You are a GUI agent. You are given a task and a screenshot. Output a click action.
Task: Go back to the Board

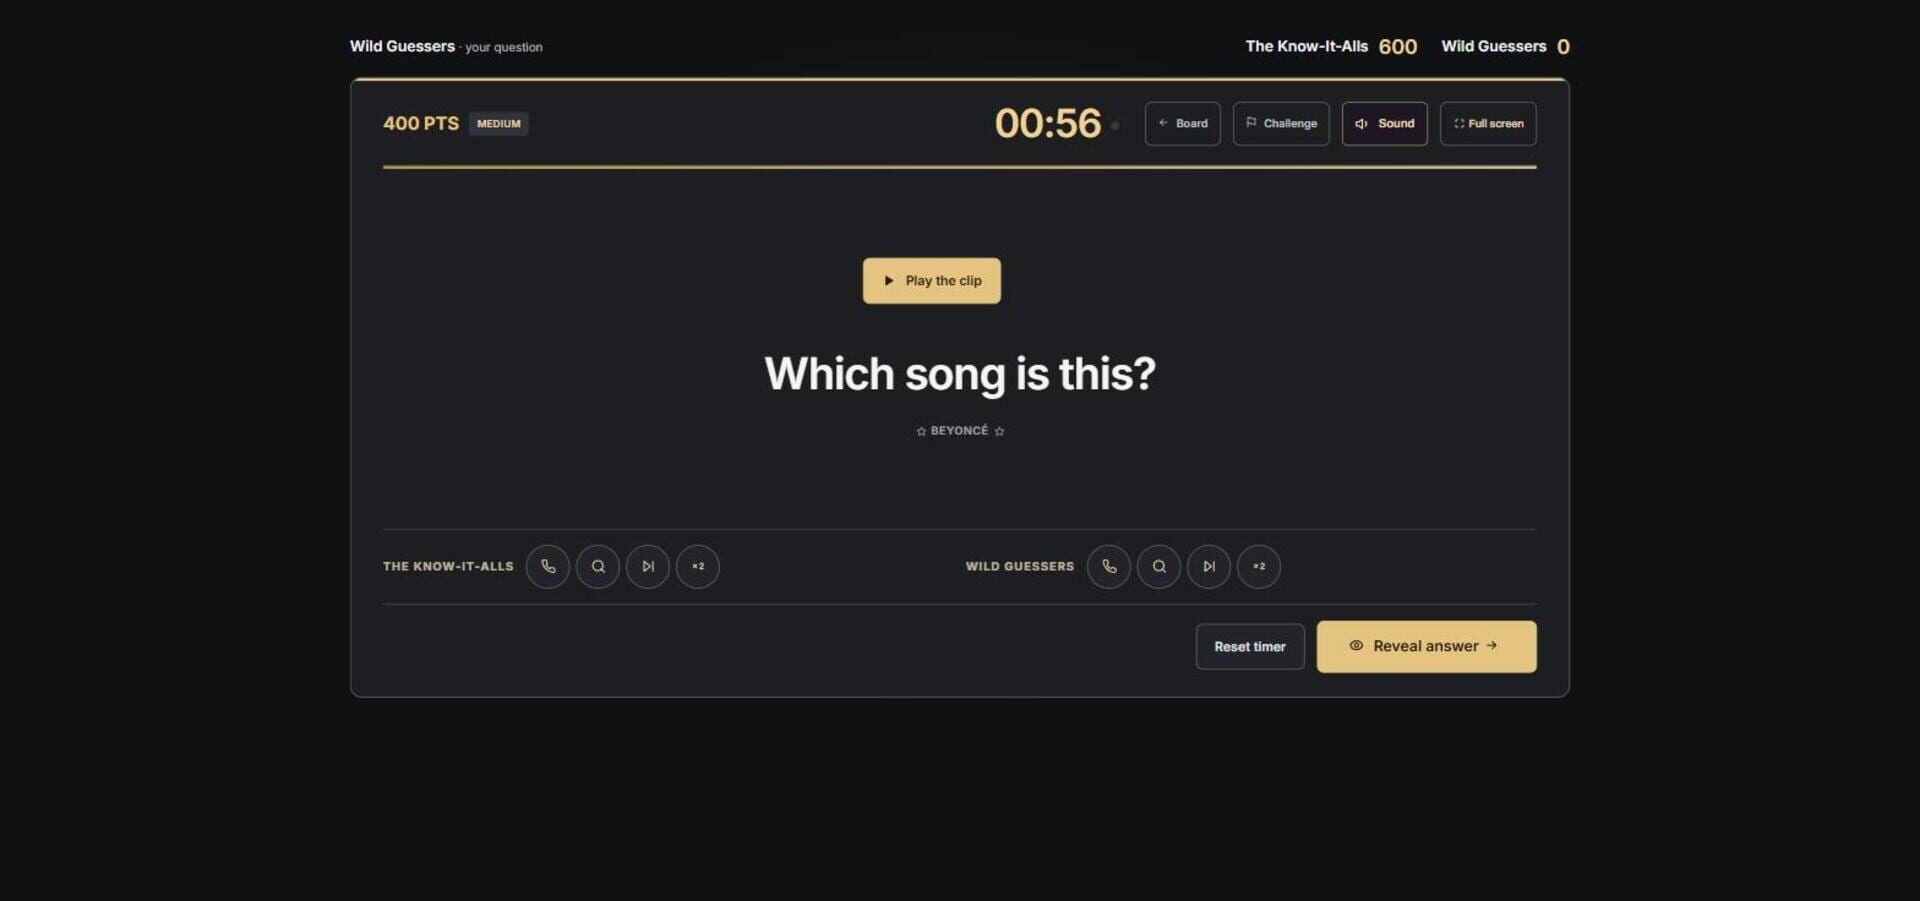pos(1182,124)
